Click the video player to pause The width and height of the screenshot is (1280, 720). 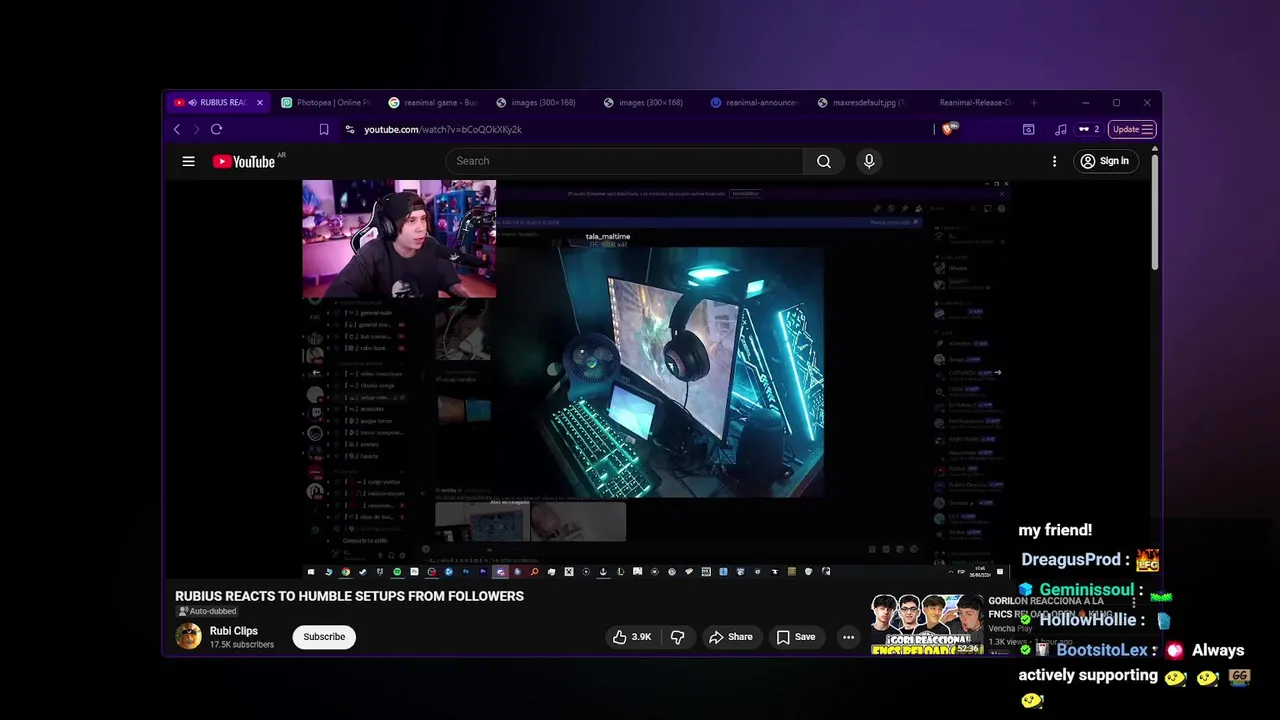[656, 379]
